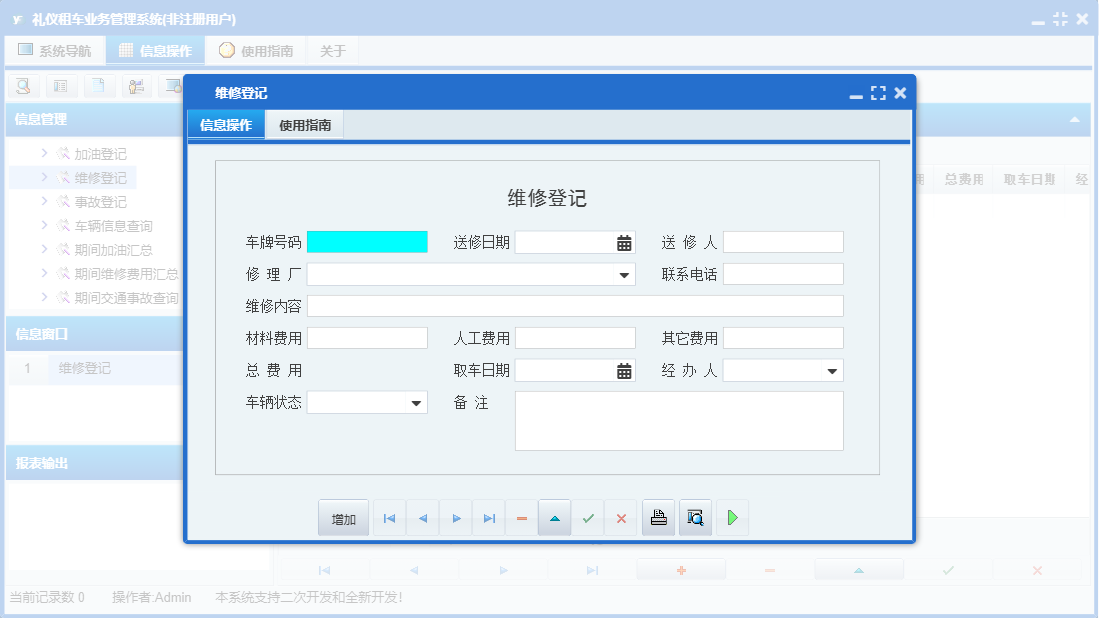The height and width of the screenshot is (618, 1099).
Task: Select the next record arrow icon
Action: coord(456,517)
